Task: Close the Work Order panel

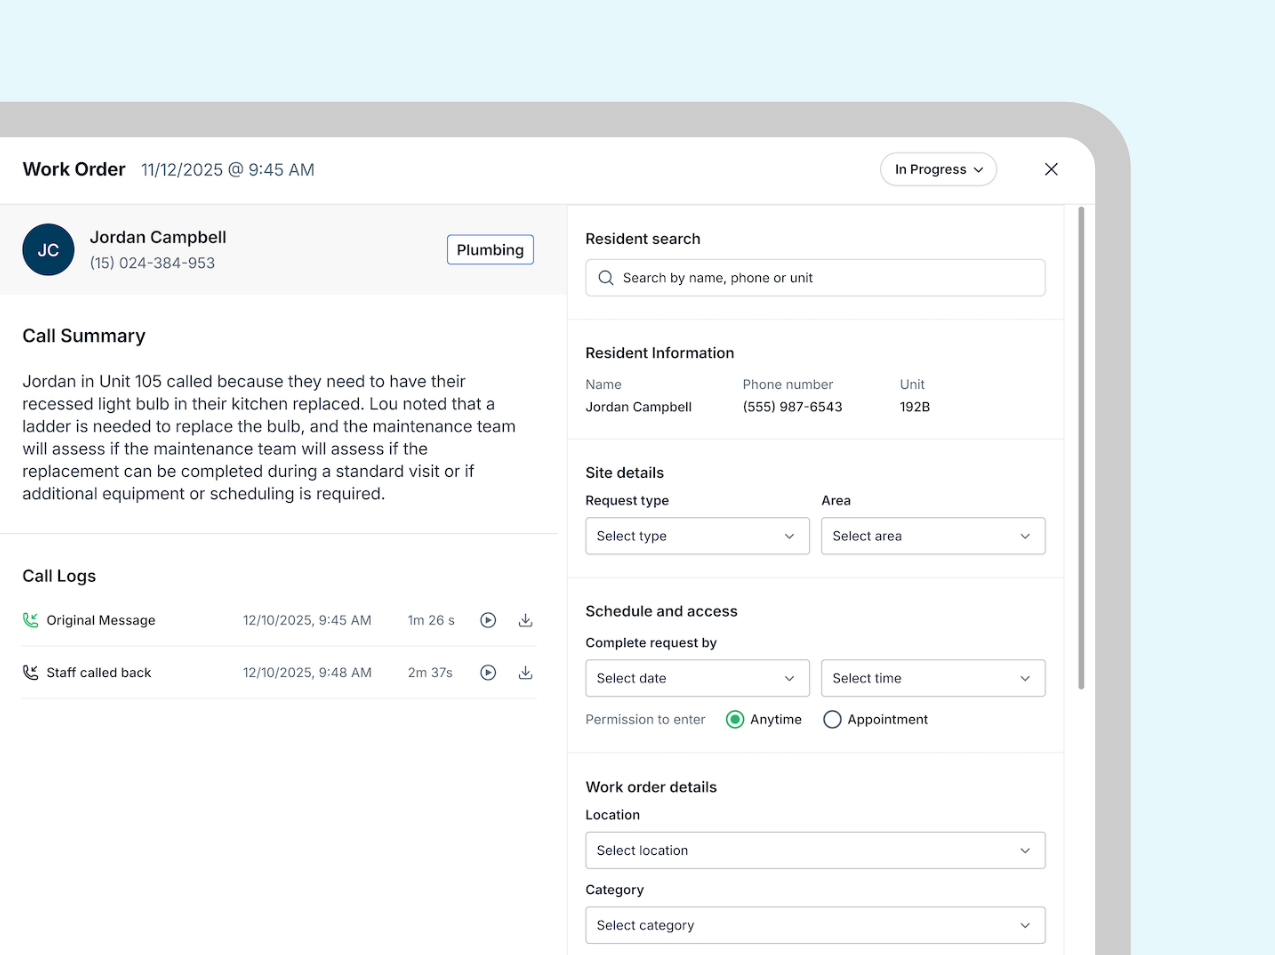Action: click(1051, 169)
